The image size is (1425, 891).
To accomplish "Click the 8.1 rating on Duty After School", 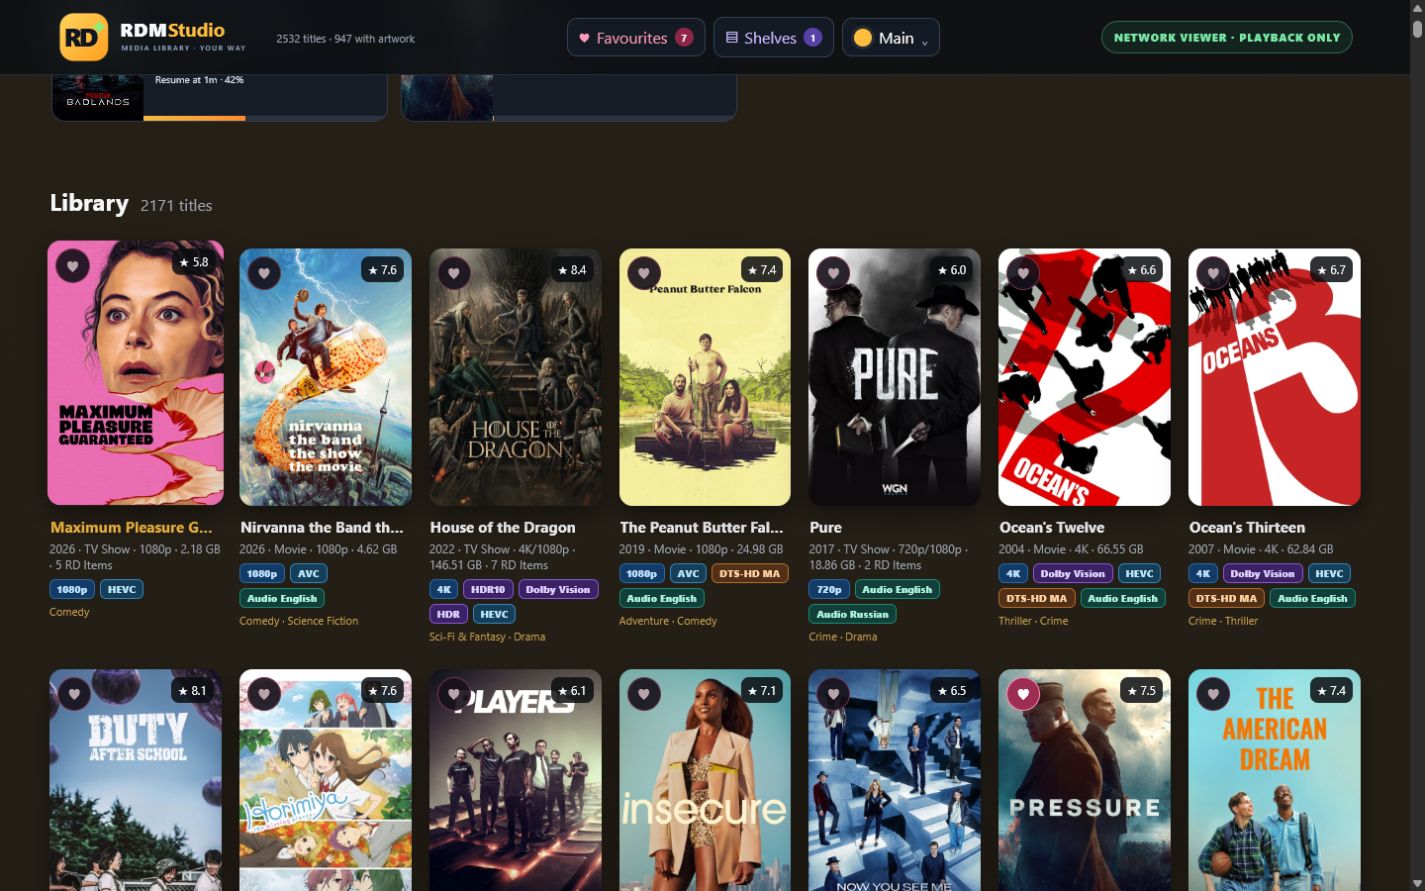I will click(192, 691).
